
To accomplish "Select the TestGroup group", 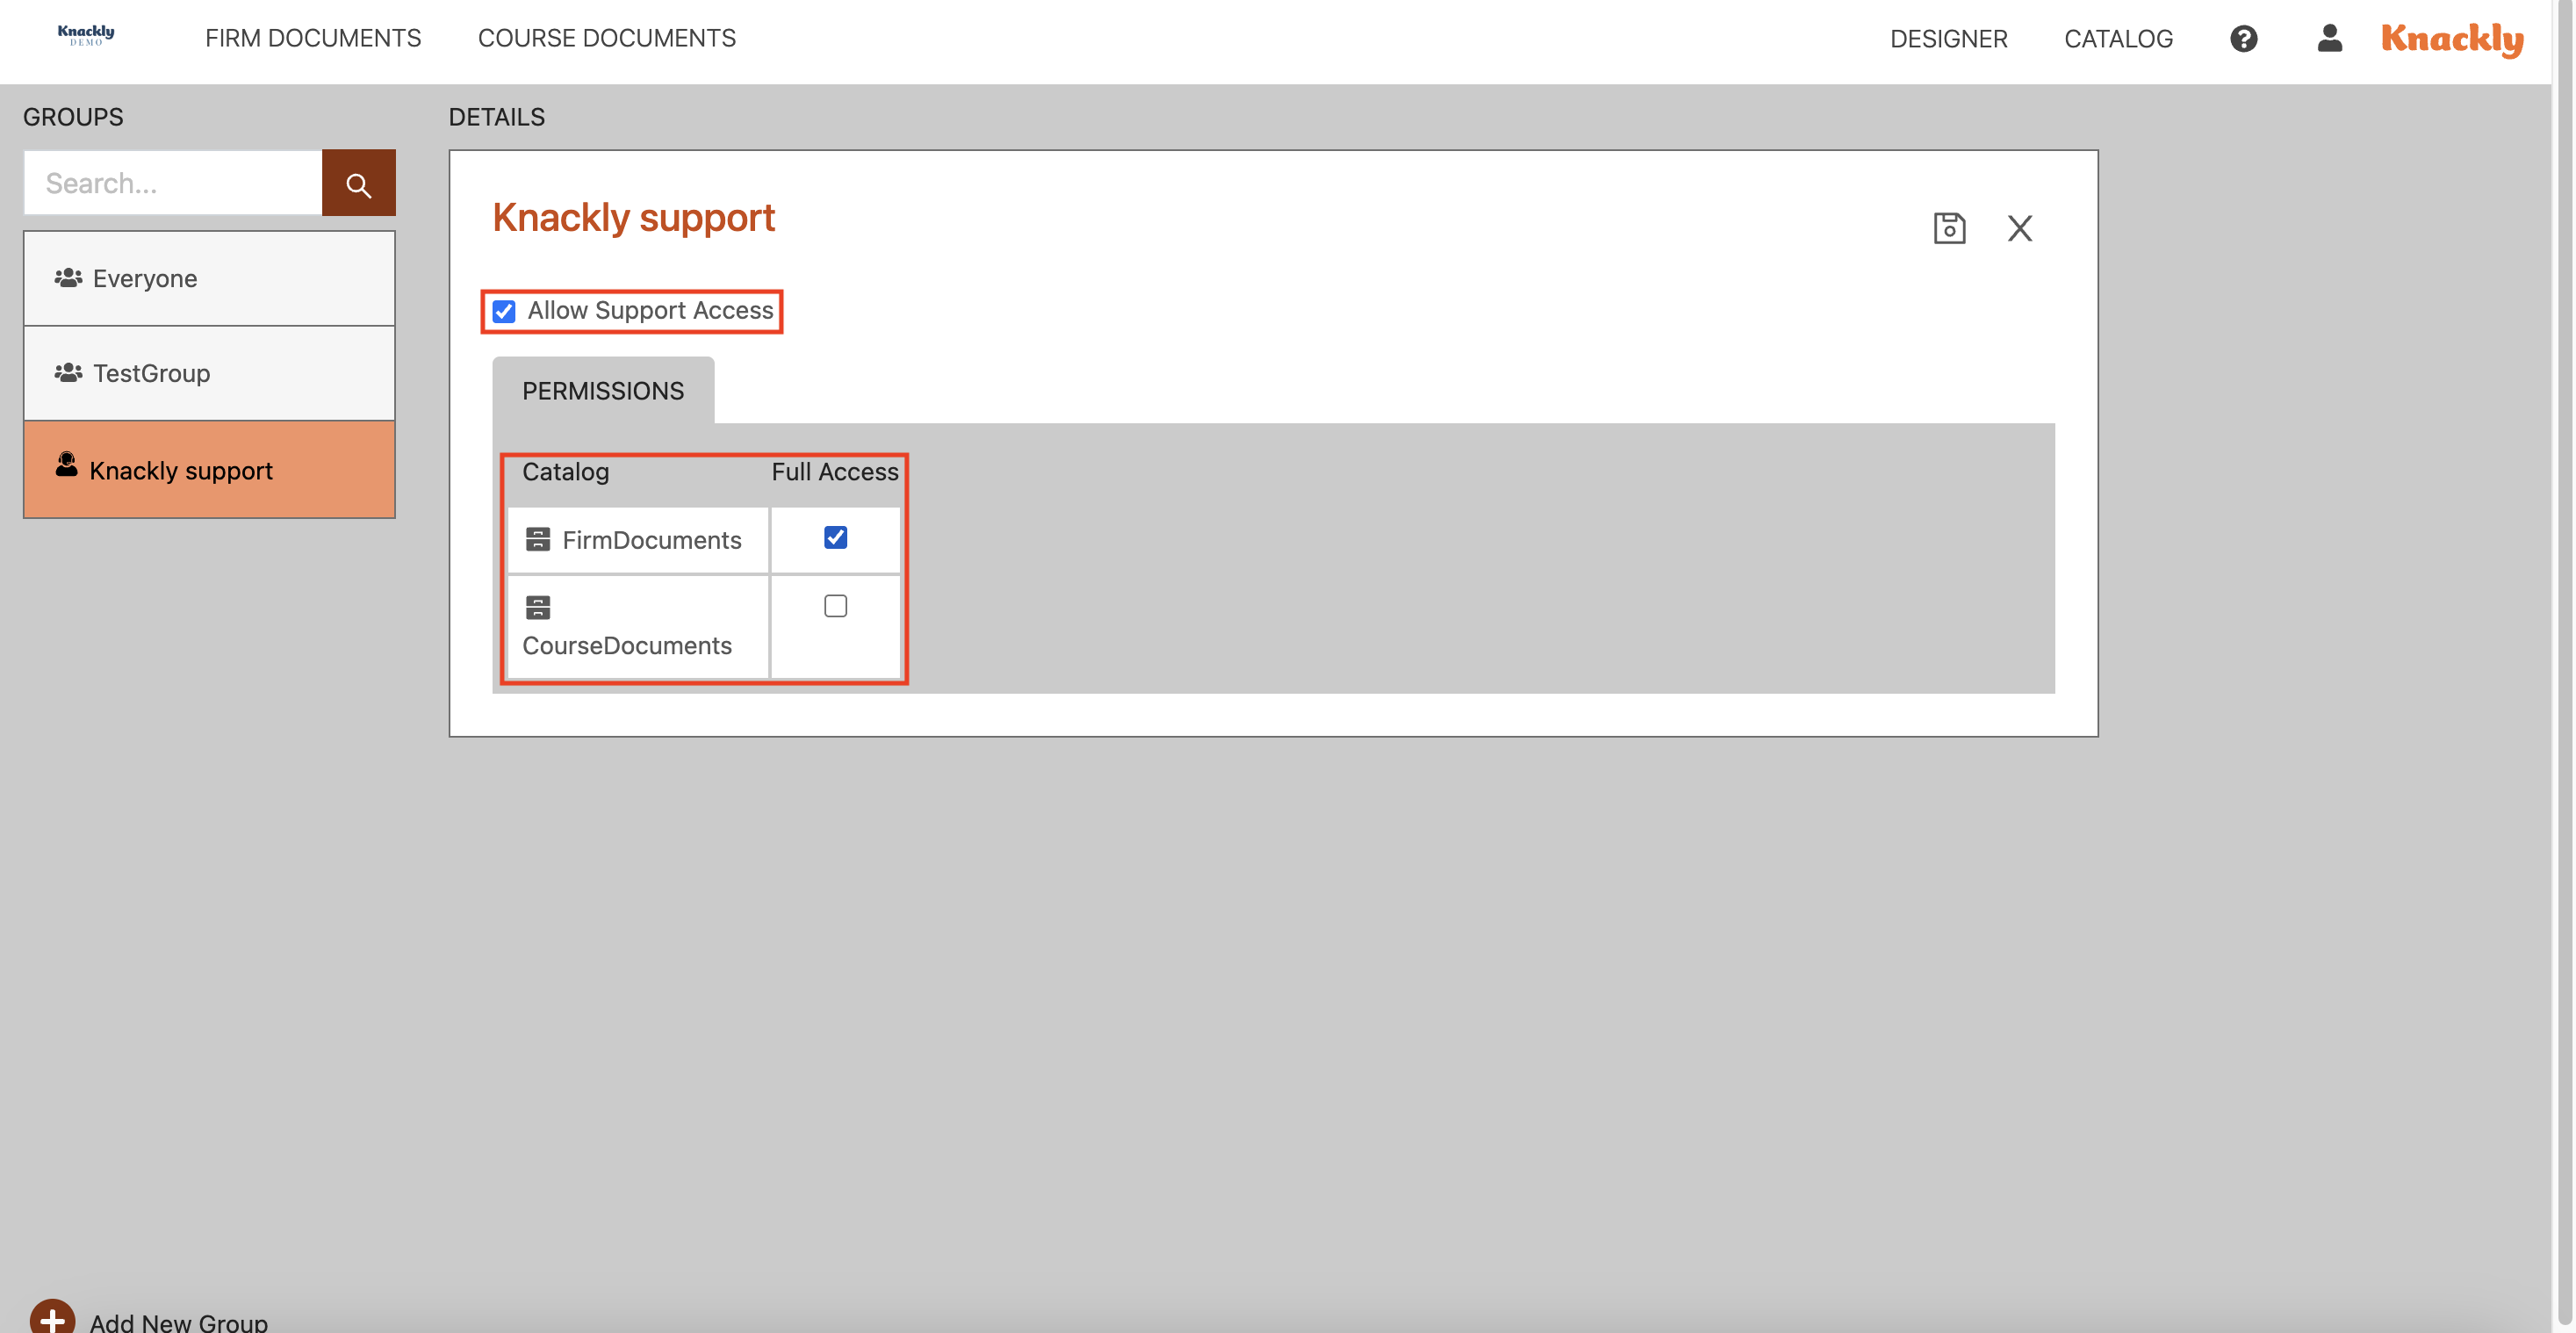I will pos(209,374).
